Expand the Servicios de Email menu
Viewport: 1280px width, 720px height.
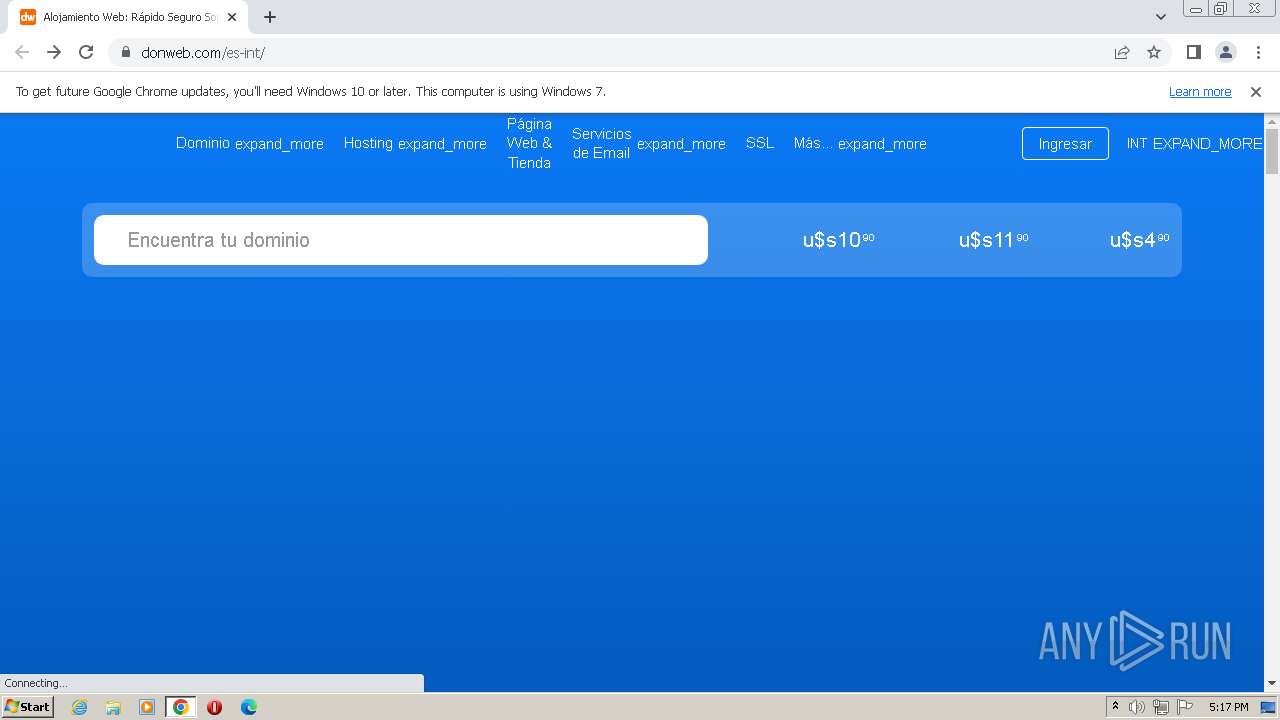tap(648, 143)
